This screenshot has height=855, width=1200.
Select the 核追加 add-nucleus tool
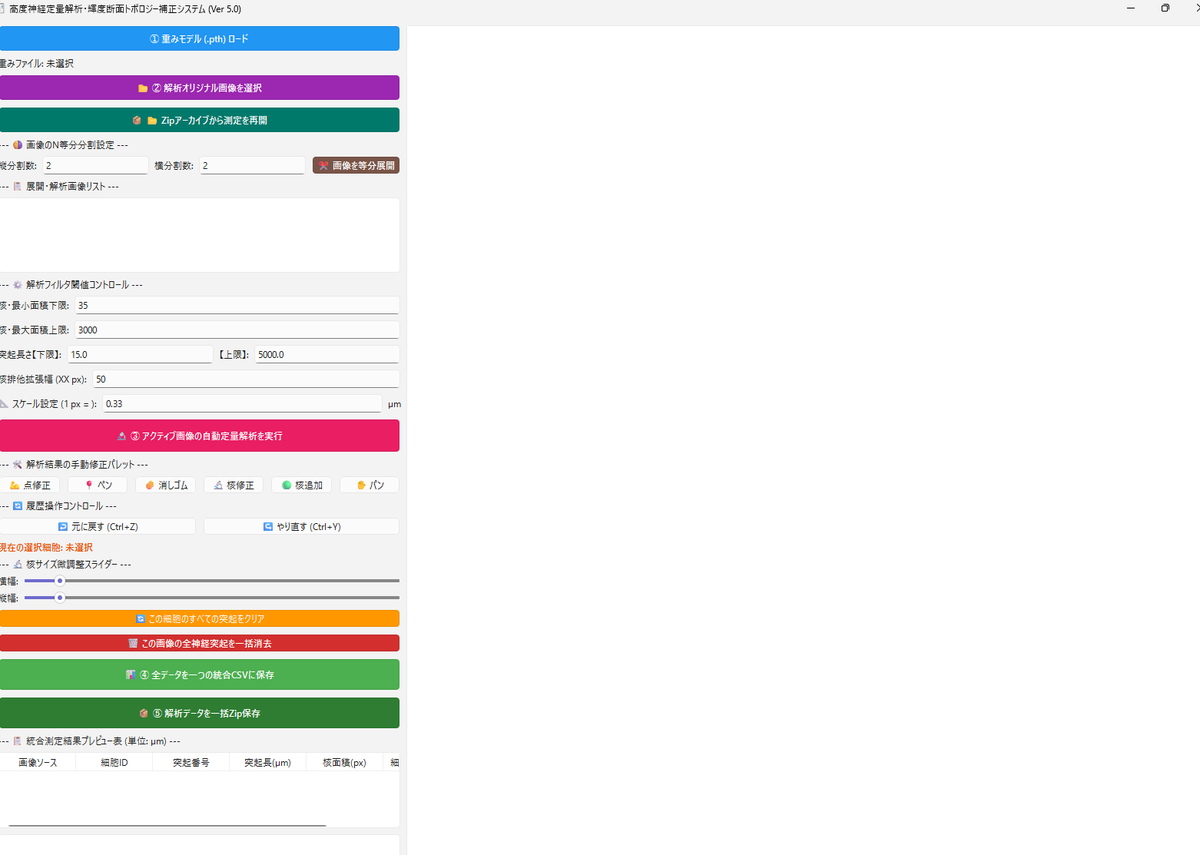pyautogui.click(x=301, y=485)
